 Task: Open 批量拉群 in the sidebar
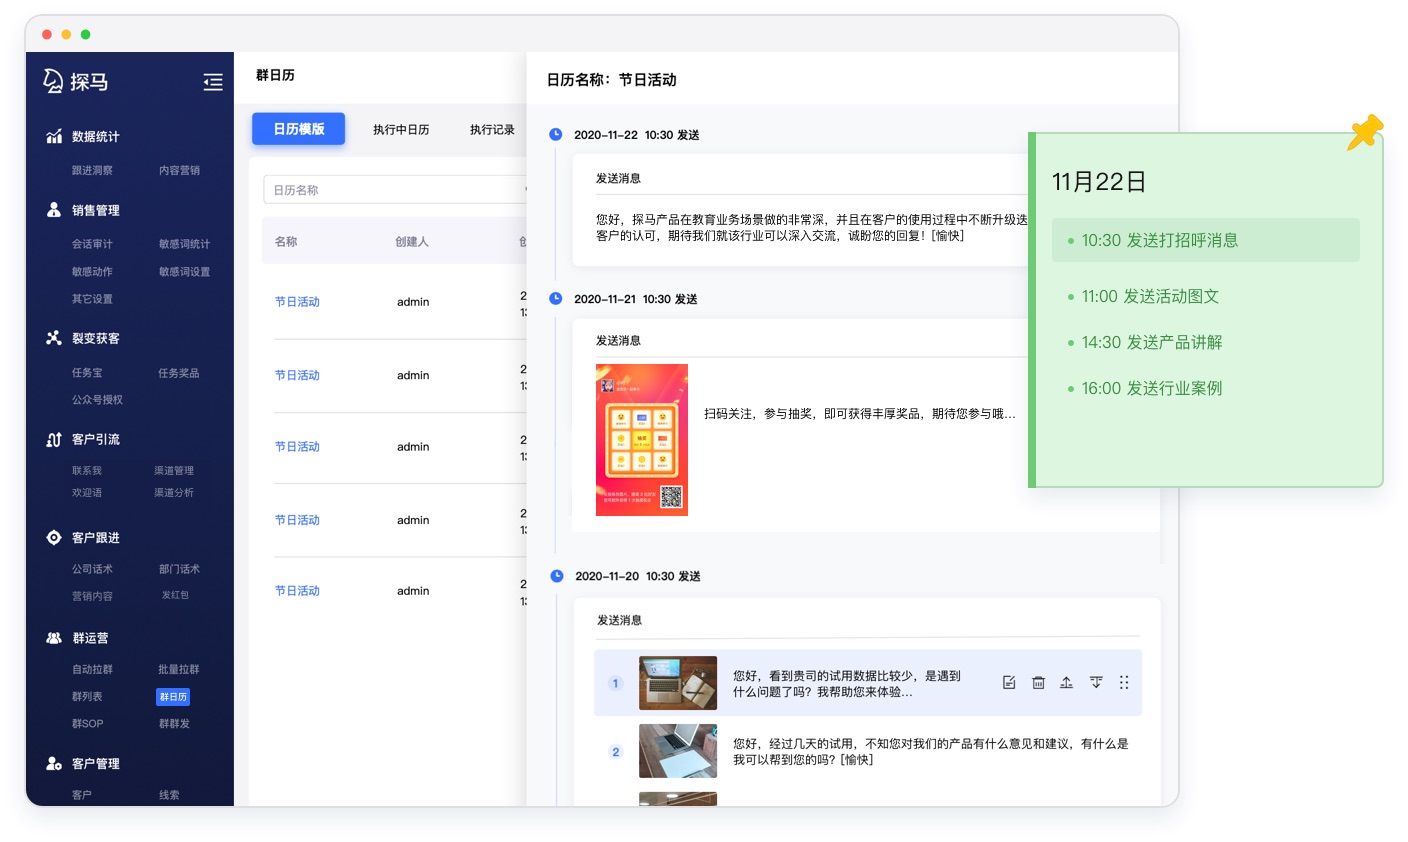point(179,669)
